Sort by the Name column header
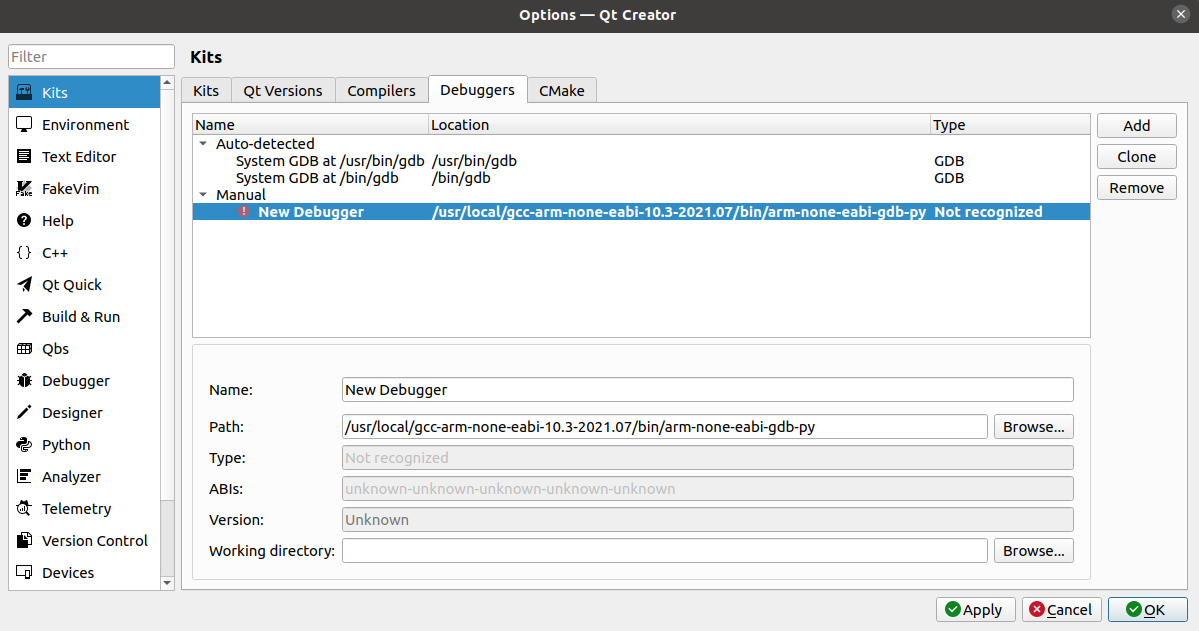 point(310,125)
